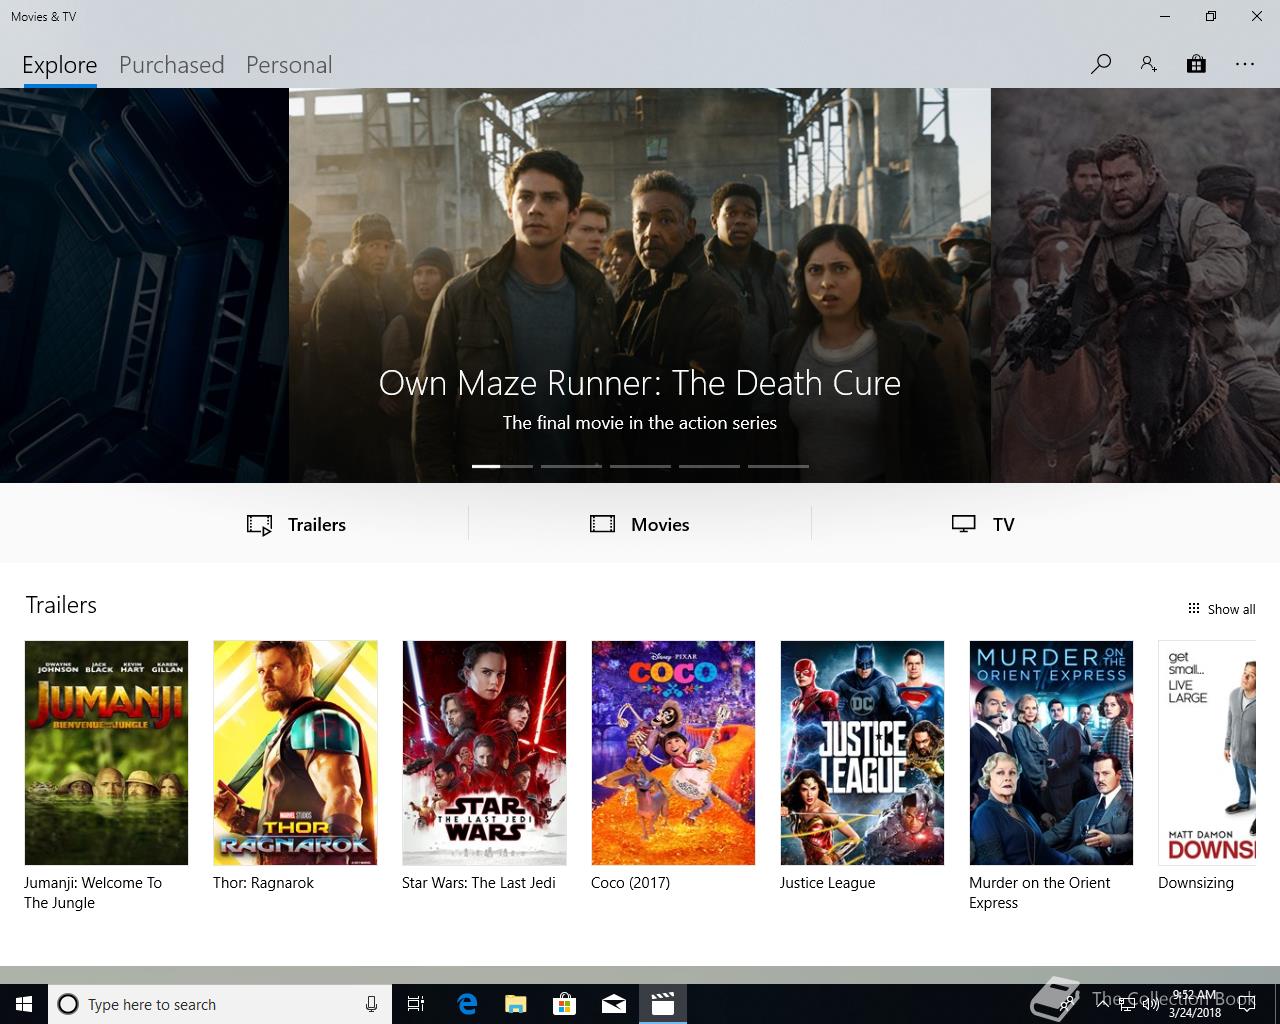This screenshot has width=1280, height=1024.
Task: Click 'Justice League' title text
Action: pyautogui.click(x=827, y=883)
